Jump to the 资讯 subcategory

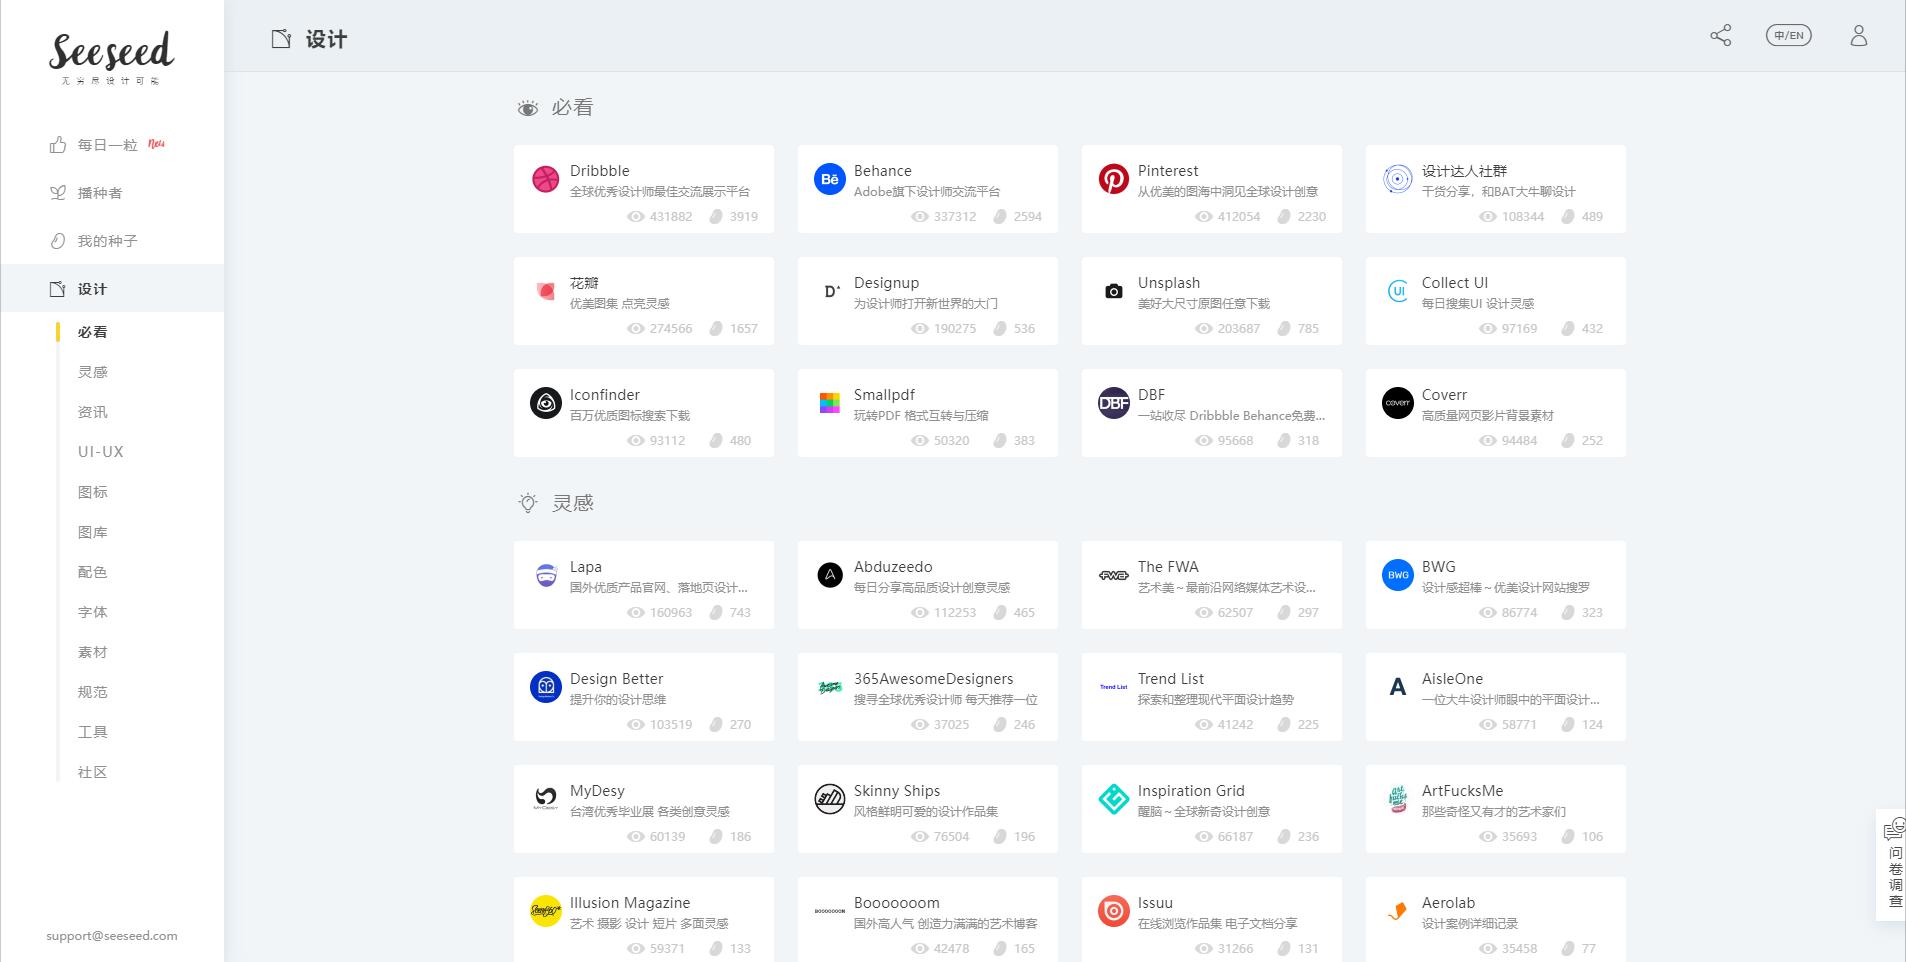tap(93, 412)
